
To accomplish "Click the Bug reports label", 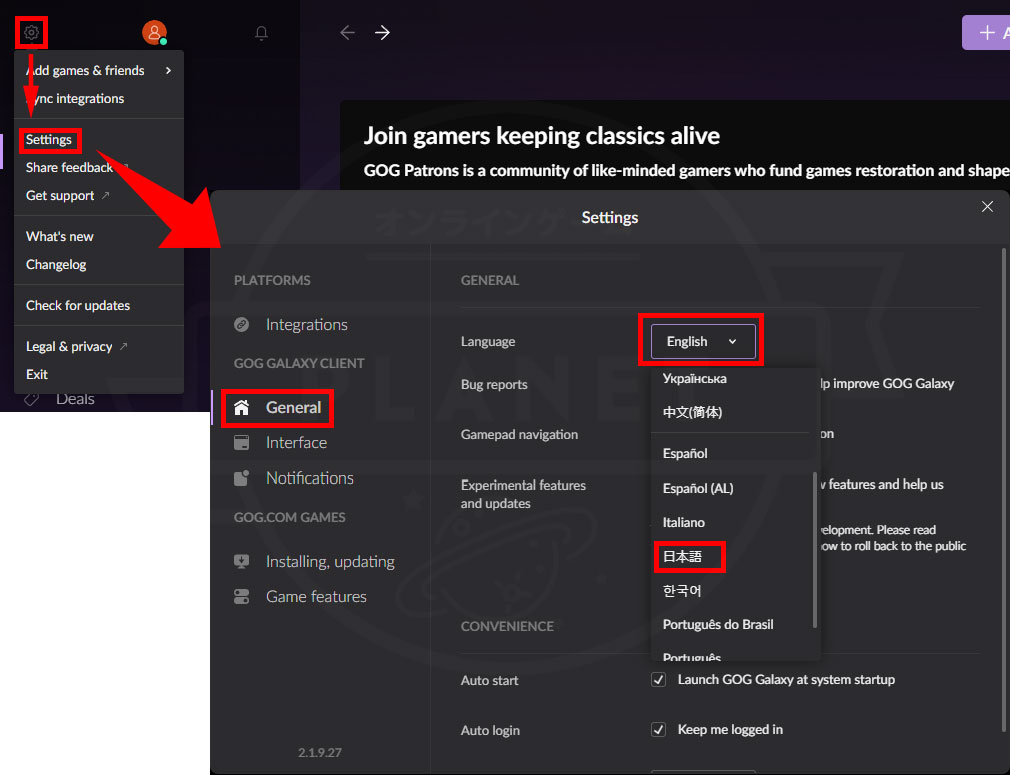I will [494, 384].
